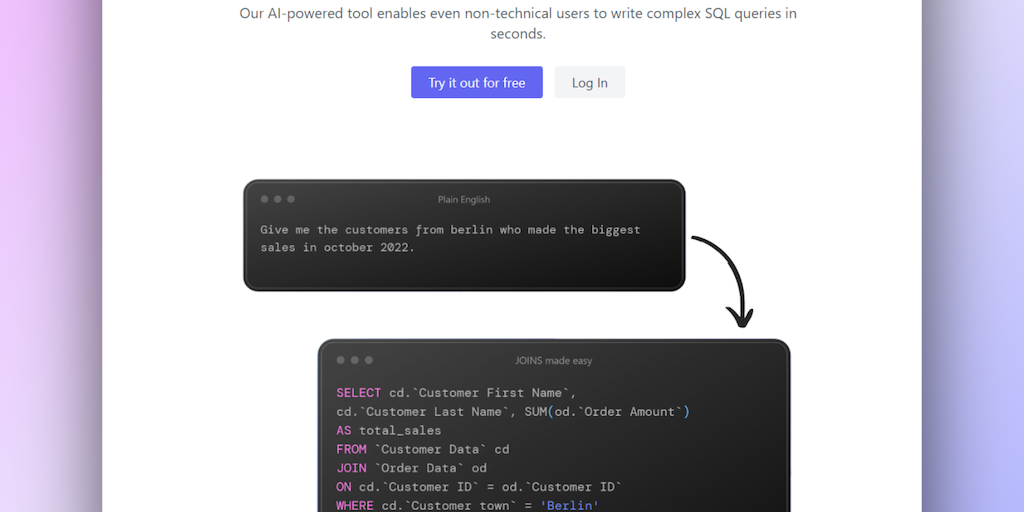The width and height of the screenshot is (1024, 512).
Task: Click middle dot in JOINS made easy window
Action: point(355,360)
